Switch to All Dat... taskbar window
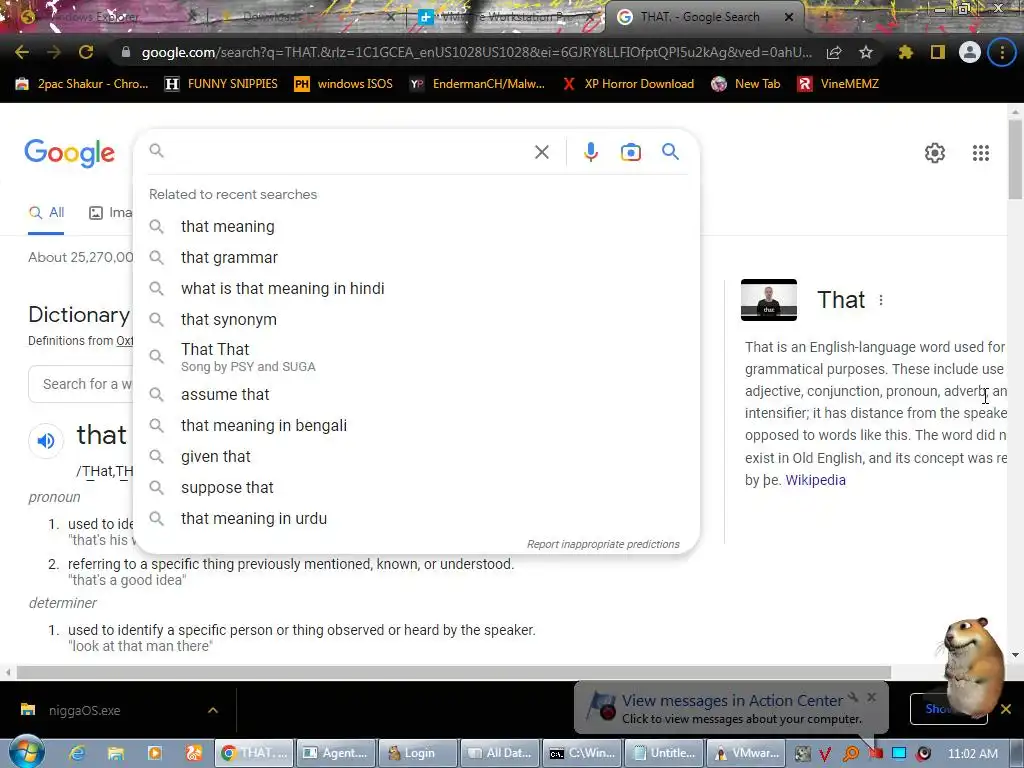This screenshot has width=1024, height=768. (x=500, y=753)
